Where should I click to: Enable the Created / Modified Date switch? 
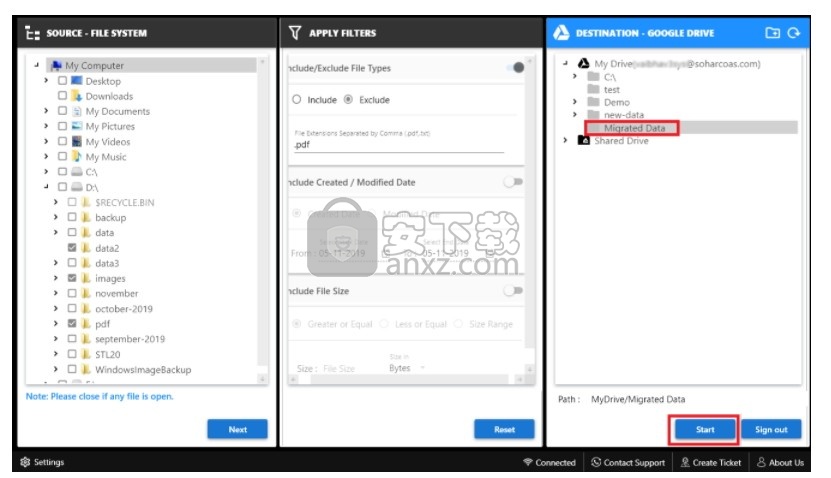pos(513,182)
